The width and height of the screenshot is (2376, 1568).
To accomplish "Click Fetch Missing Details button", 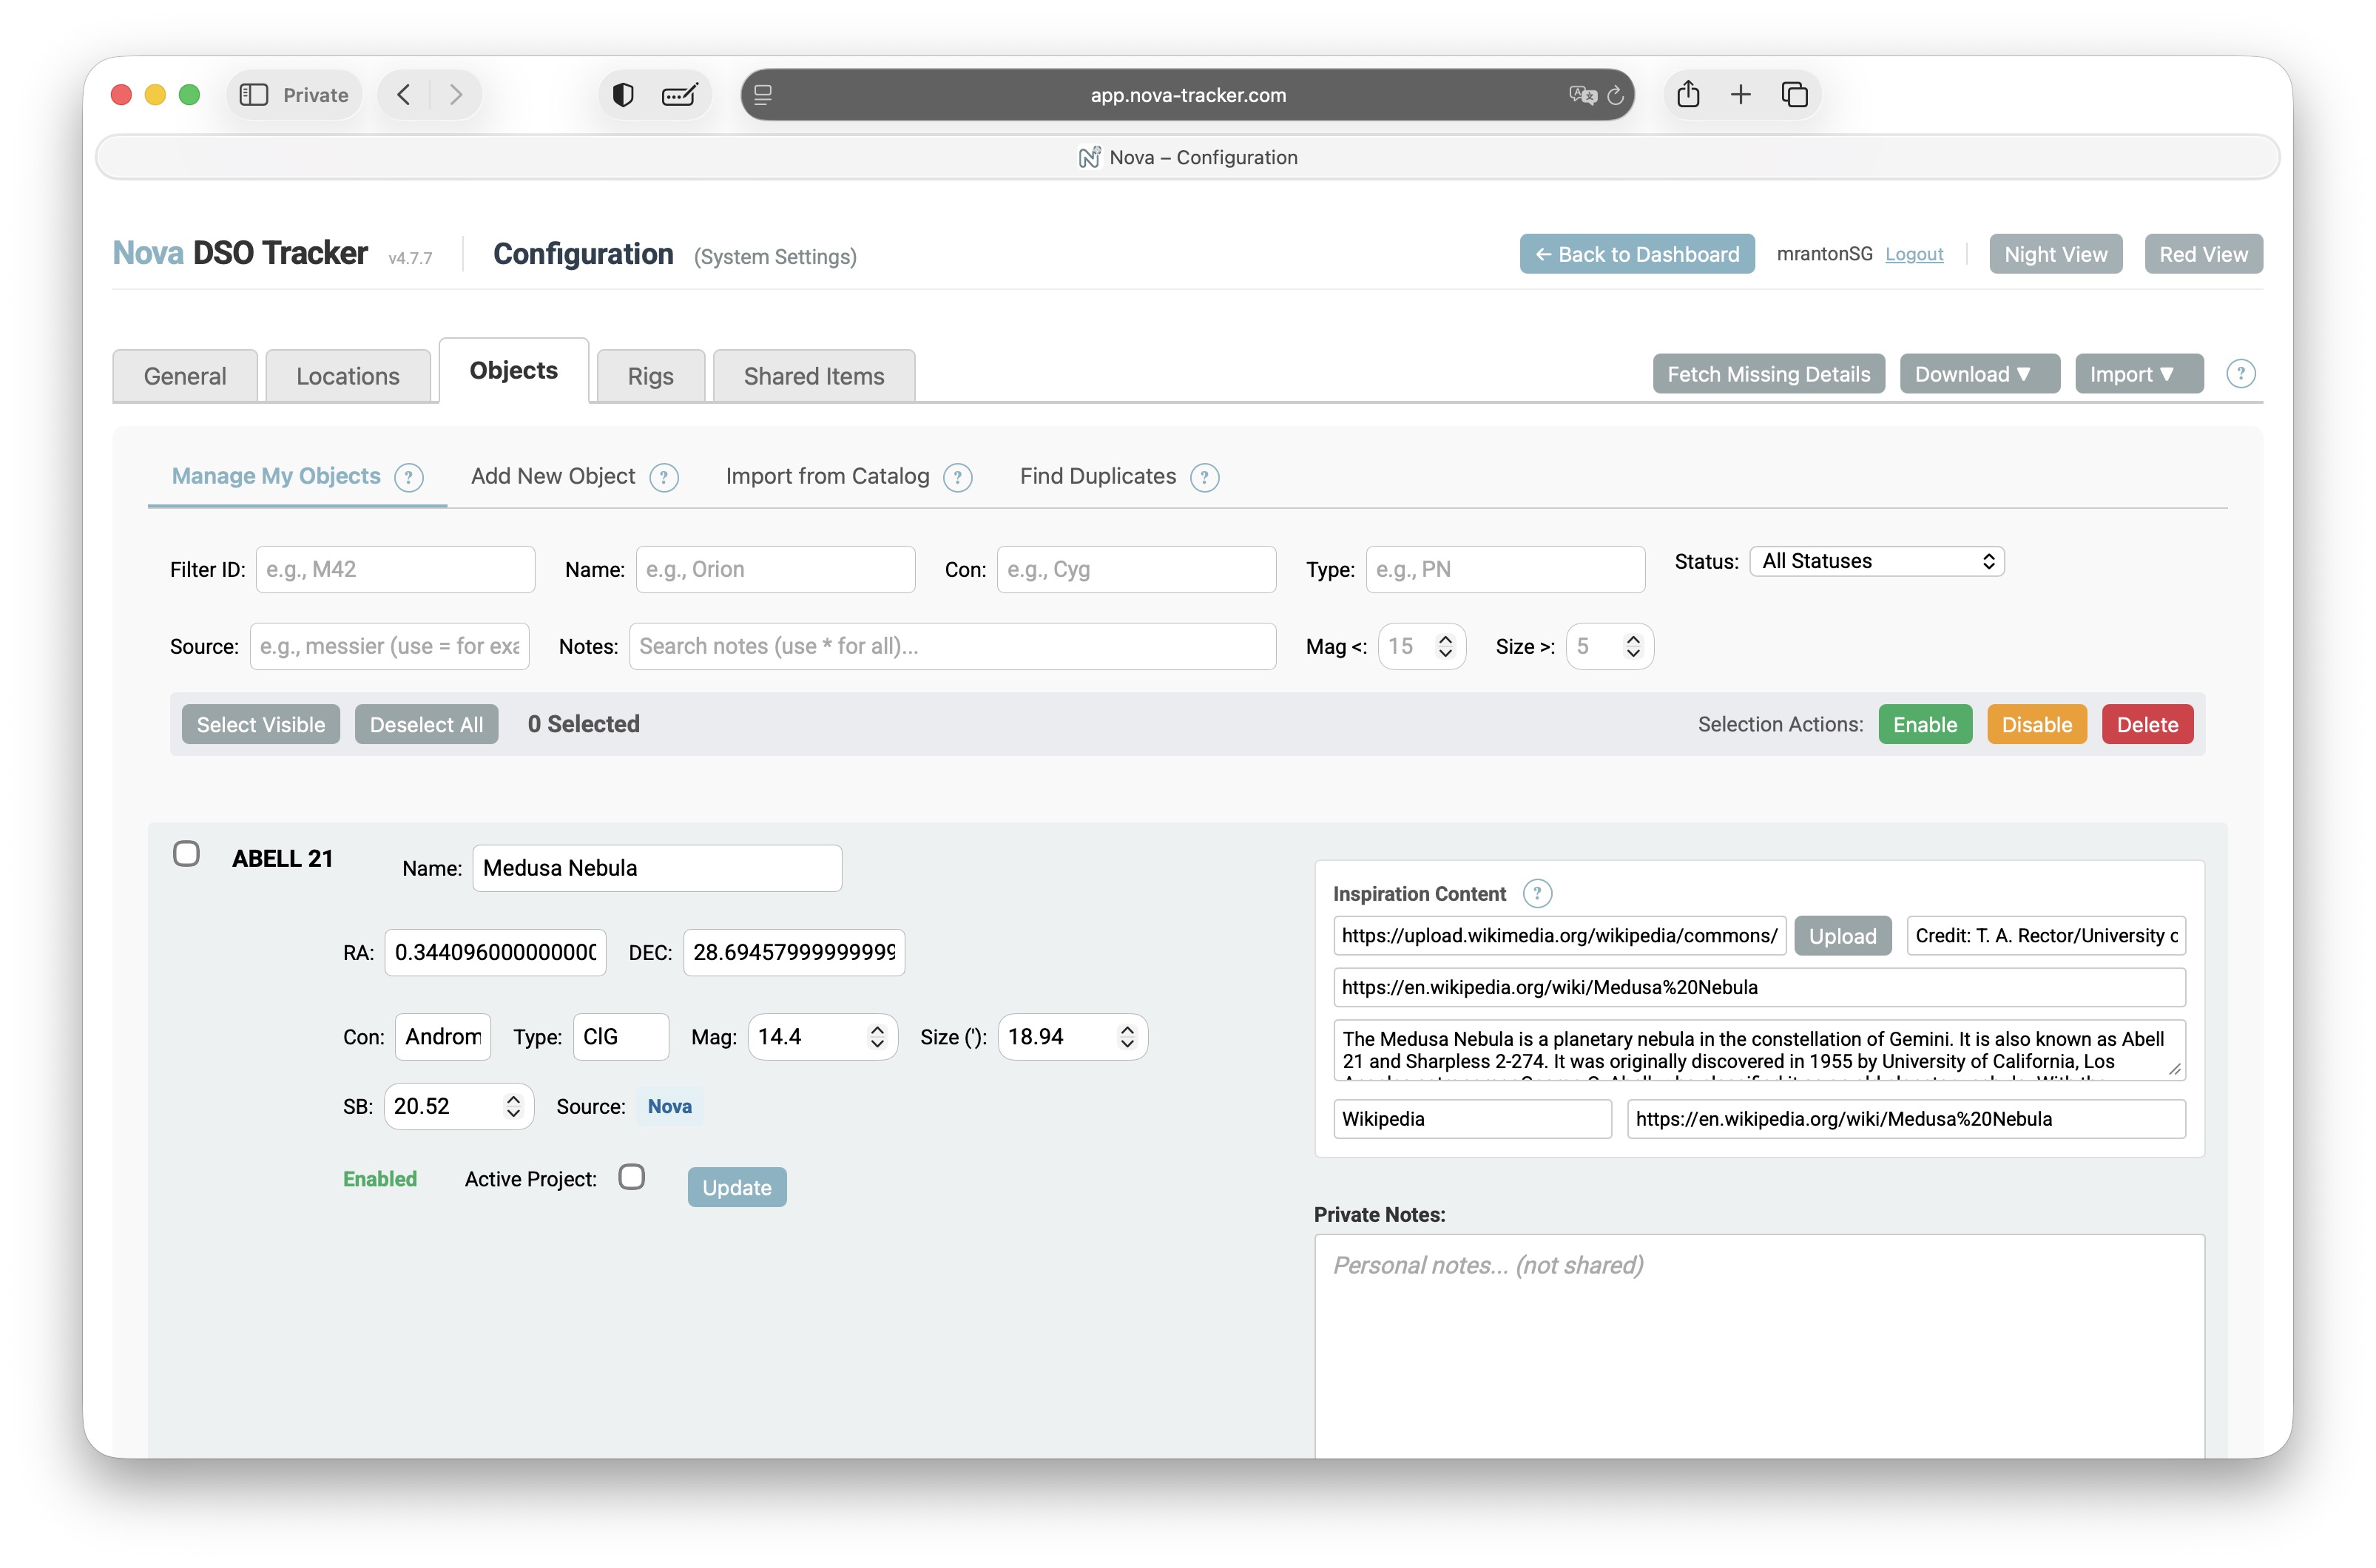I will (x=1767, y=374).
